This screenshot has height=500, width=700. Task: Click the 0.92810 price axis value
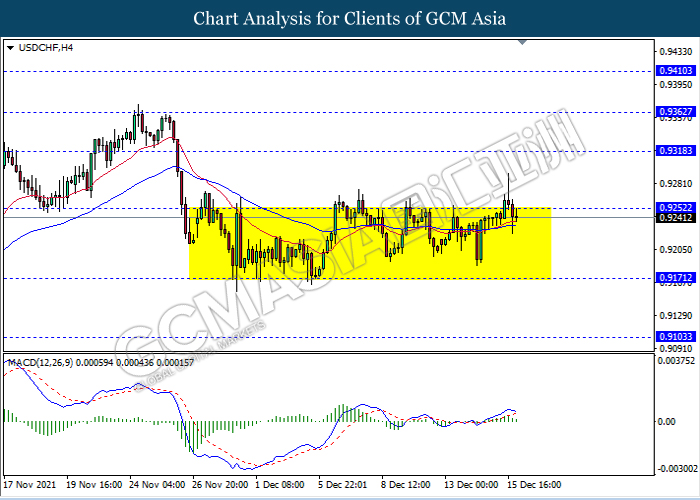click(x=676, y=184)
